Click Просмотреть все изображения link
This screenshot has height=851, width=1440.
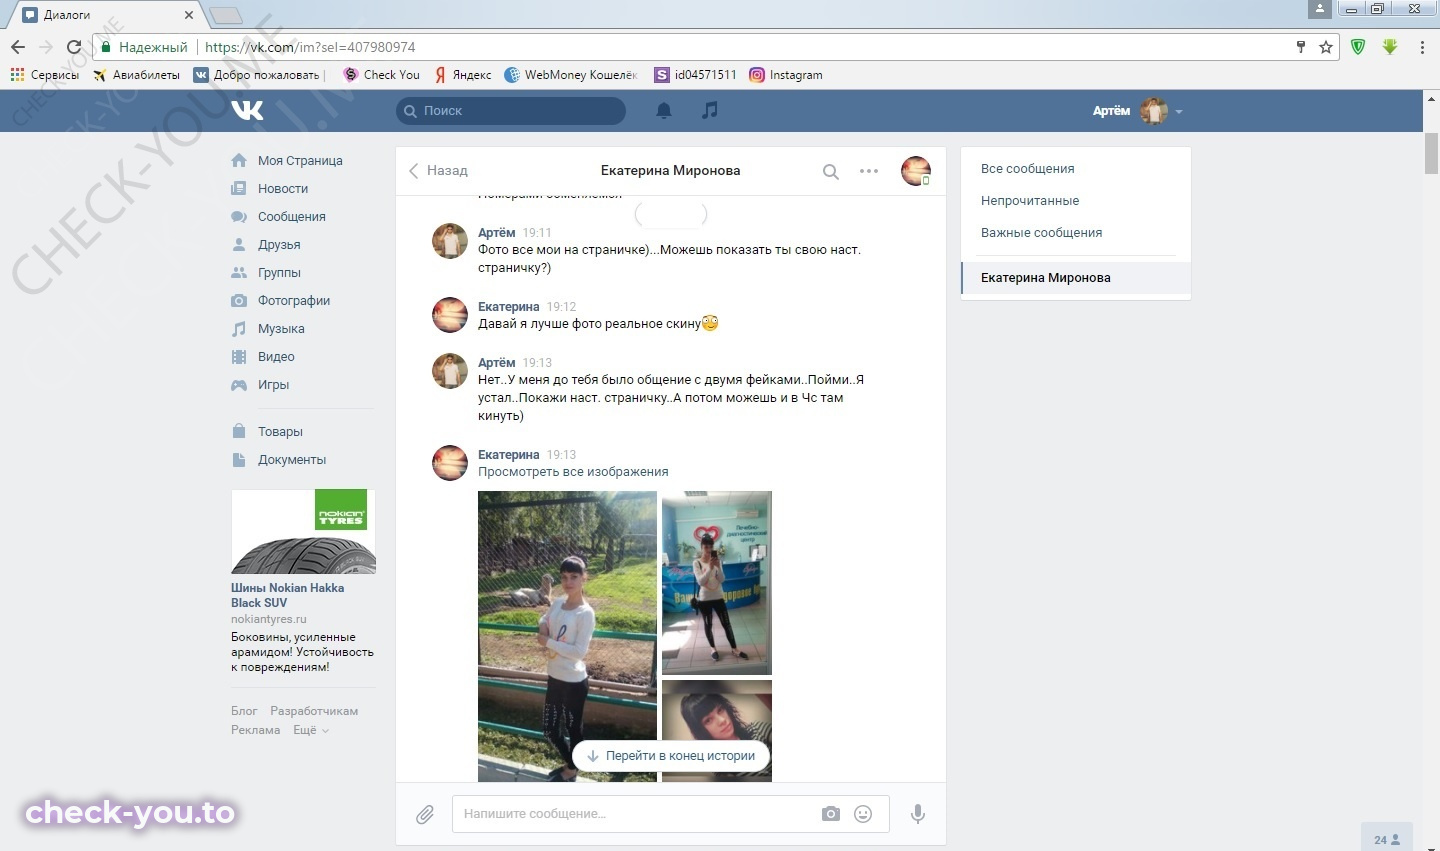[x=573, y=472]
